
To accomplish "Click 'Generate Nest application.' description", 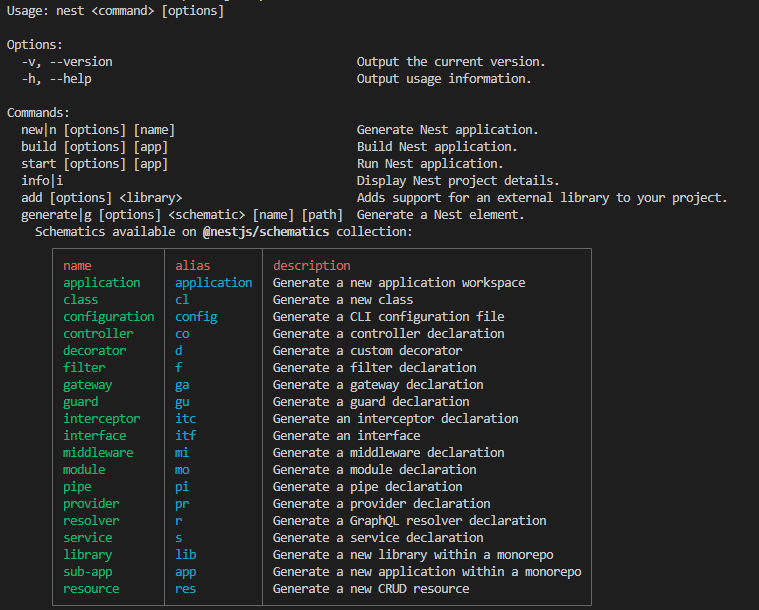I will pos(447,130).
